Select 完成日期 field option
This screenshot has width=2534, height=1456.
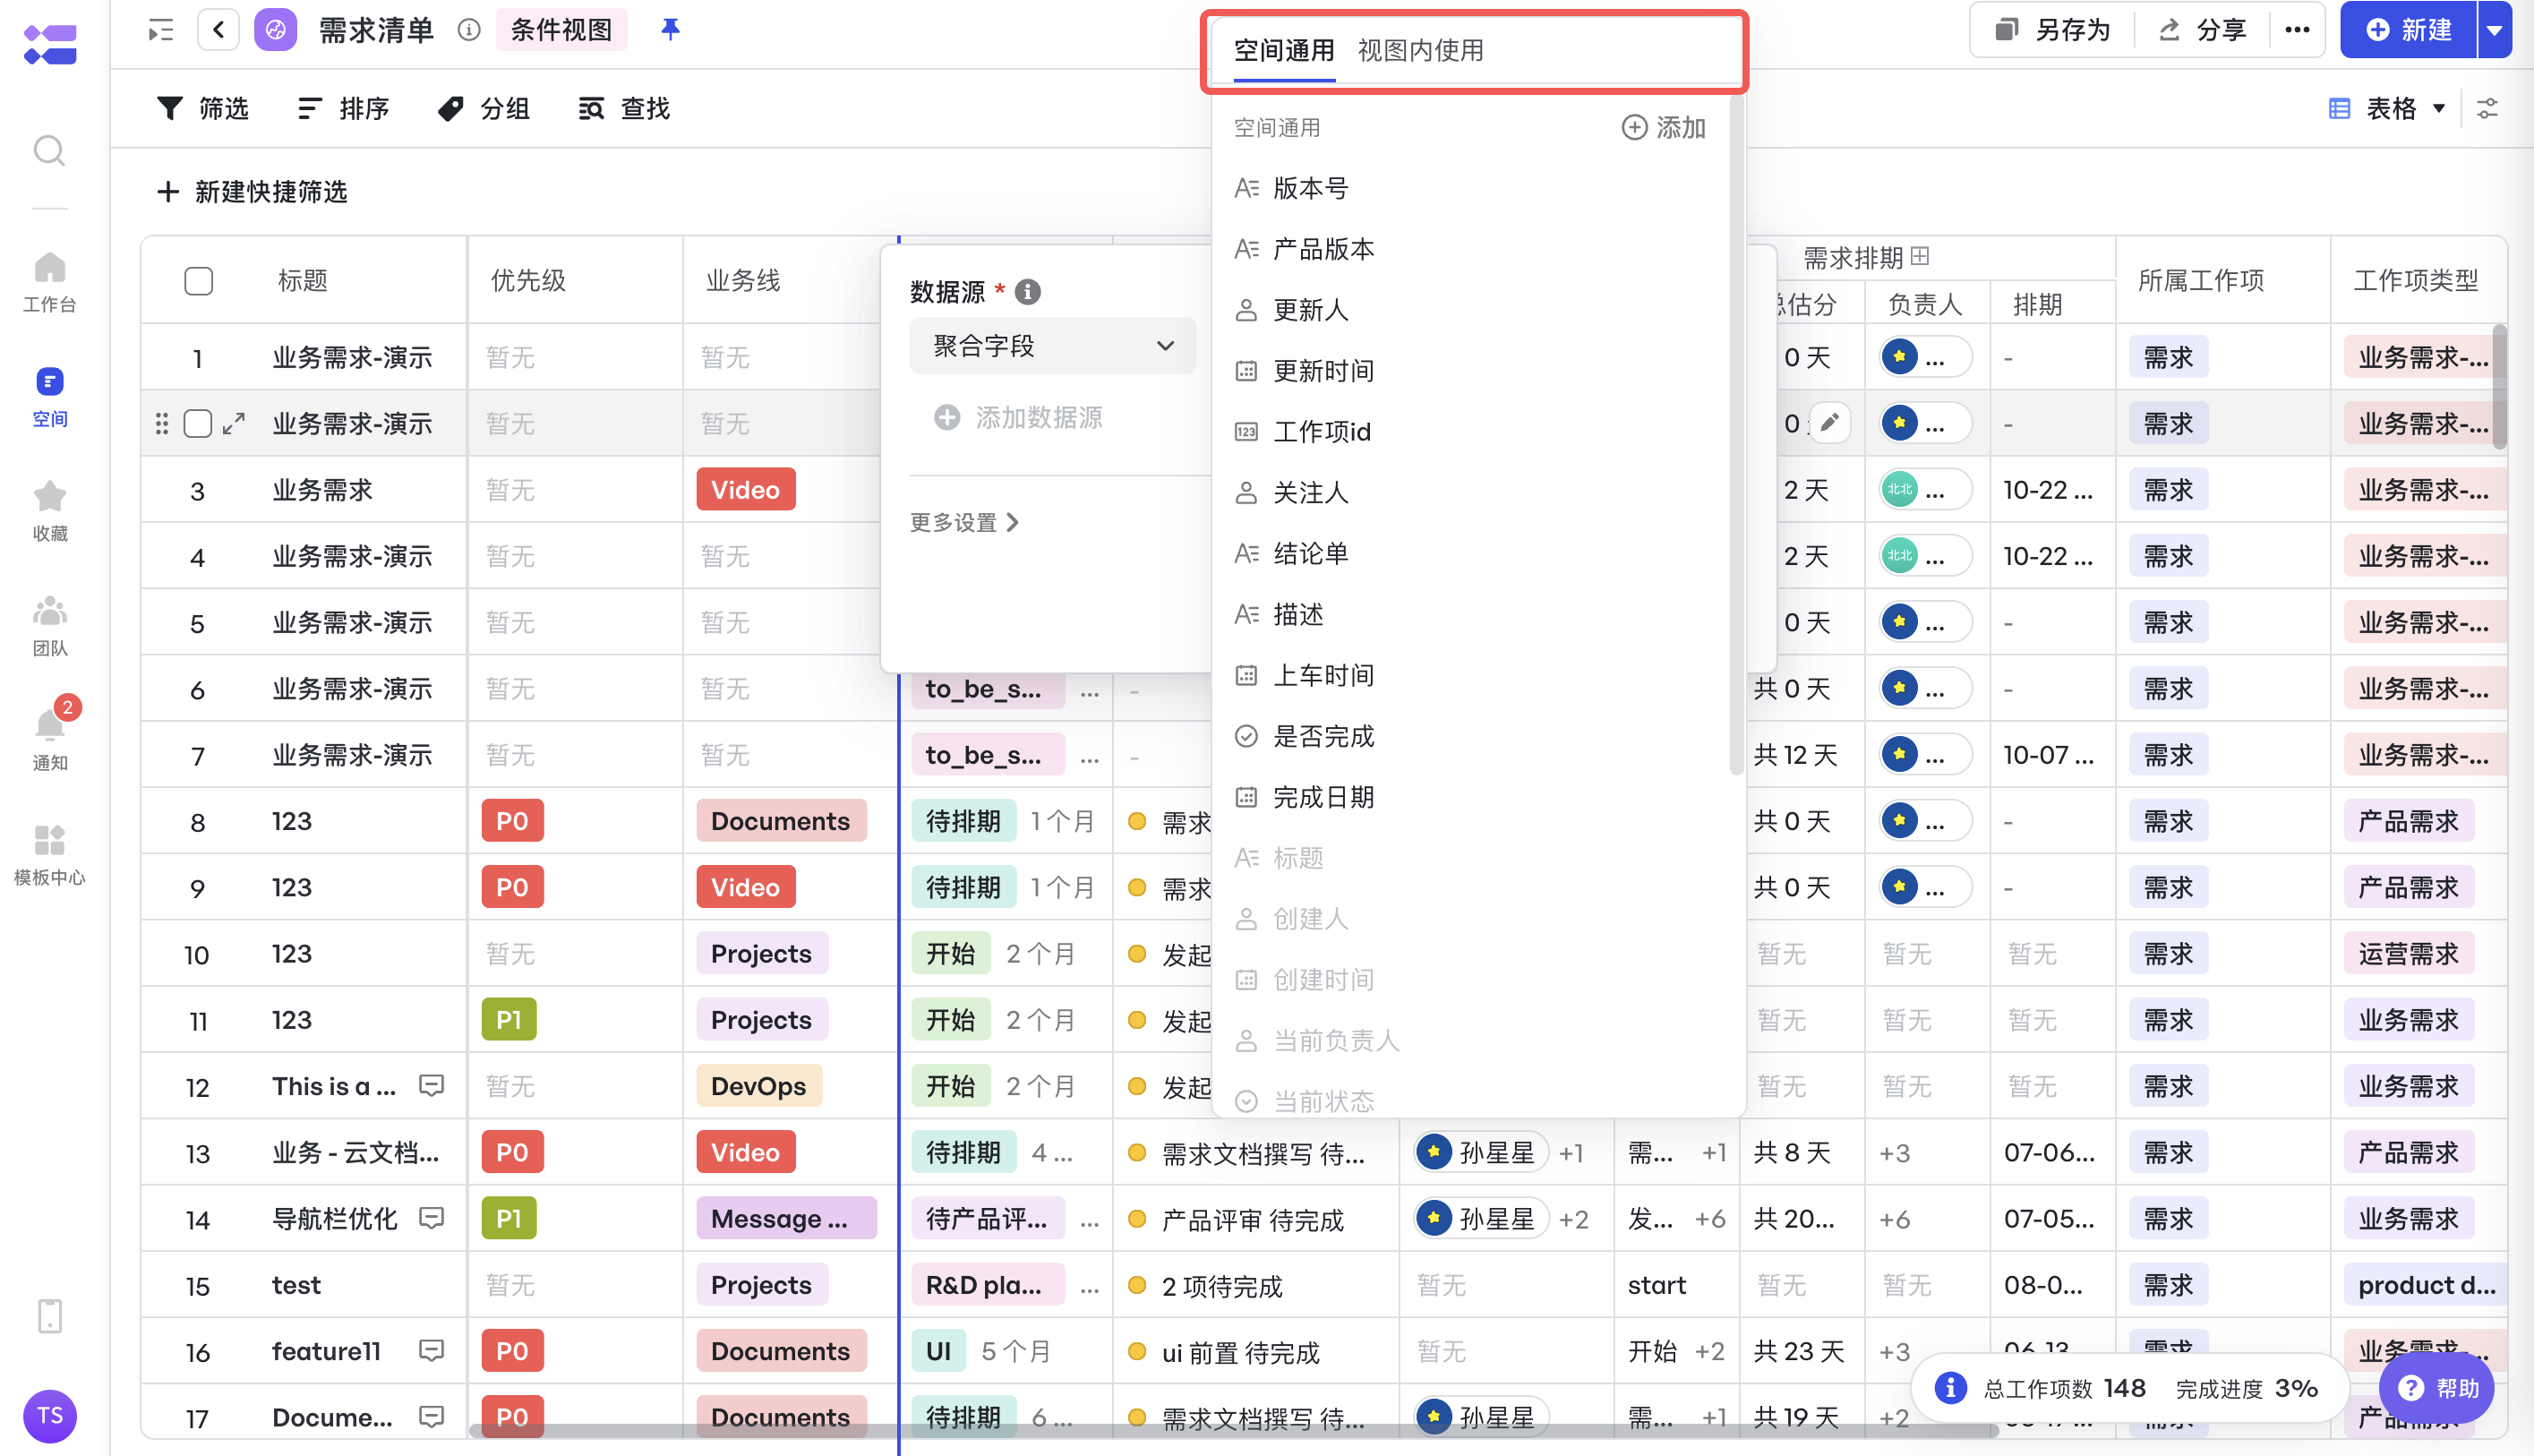1470,797
